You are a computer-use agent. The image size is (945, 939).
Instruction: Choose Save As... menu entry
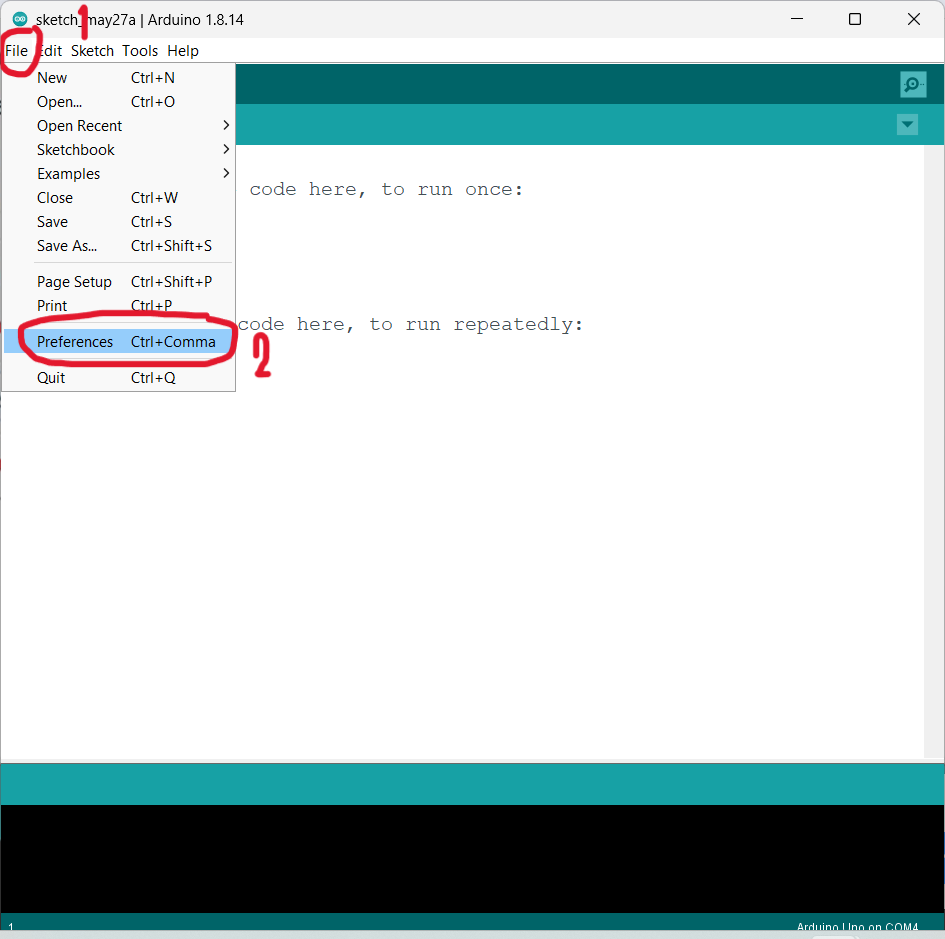(118, 246)
